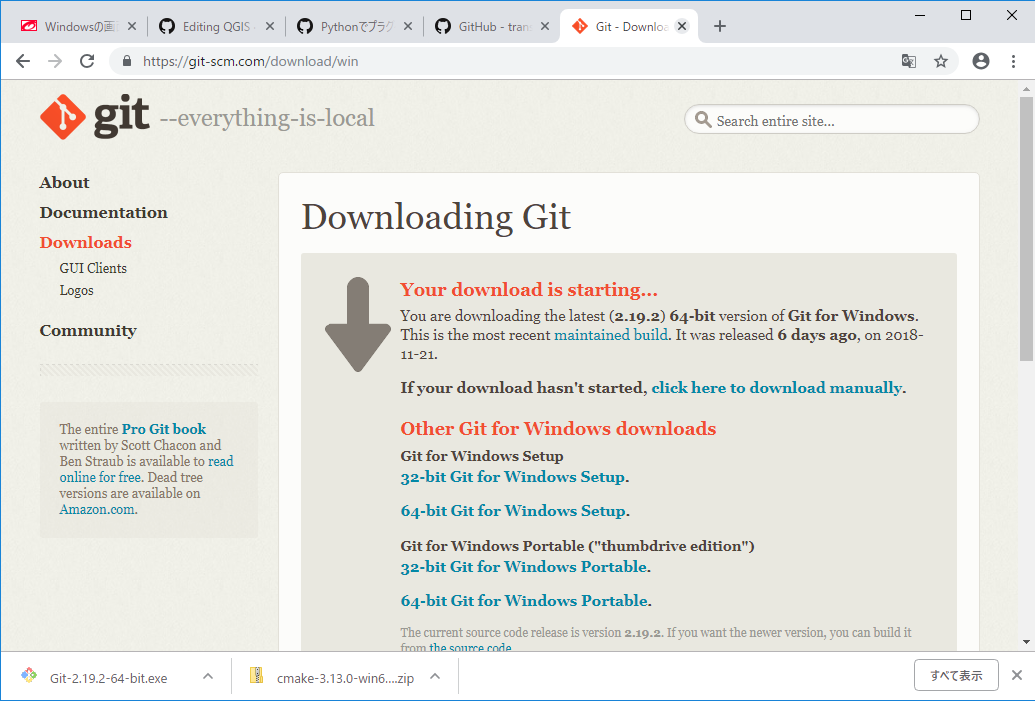This screenshot has width=1035, height=701.
Task: Open the downloaded Git-2.19.2-64-bit.exe file
Action: click(108, 678)
